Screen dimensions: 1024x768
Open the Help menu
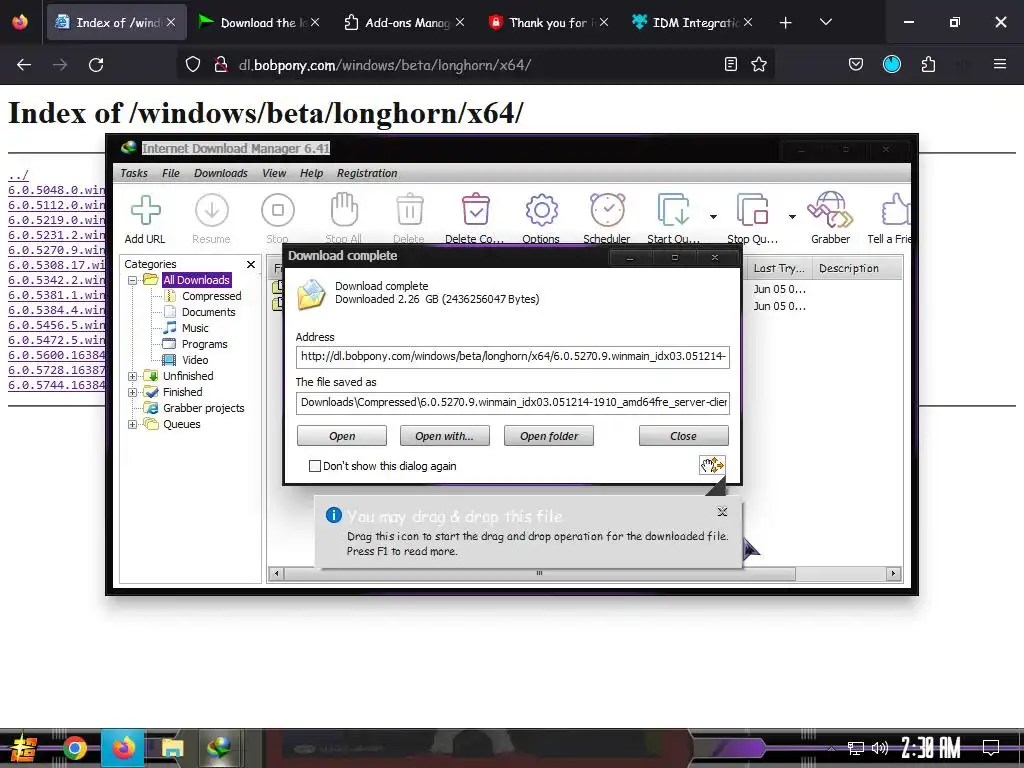coord(312,173)
